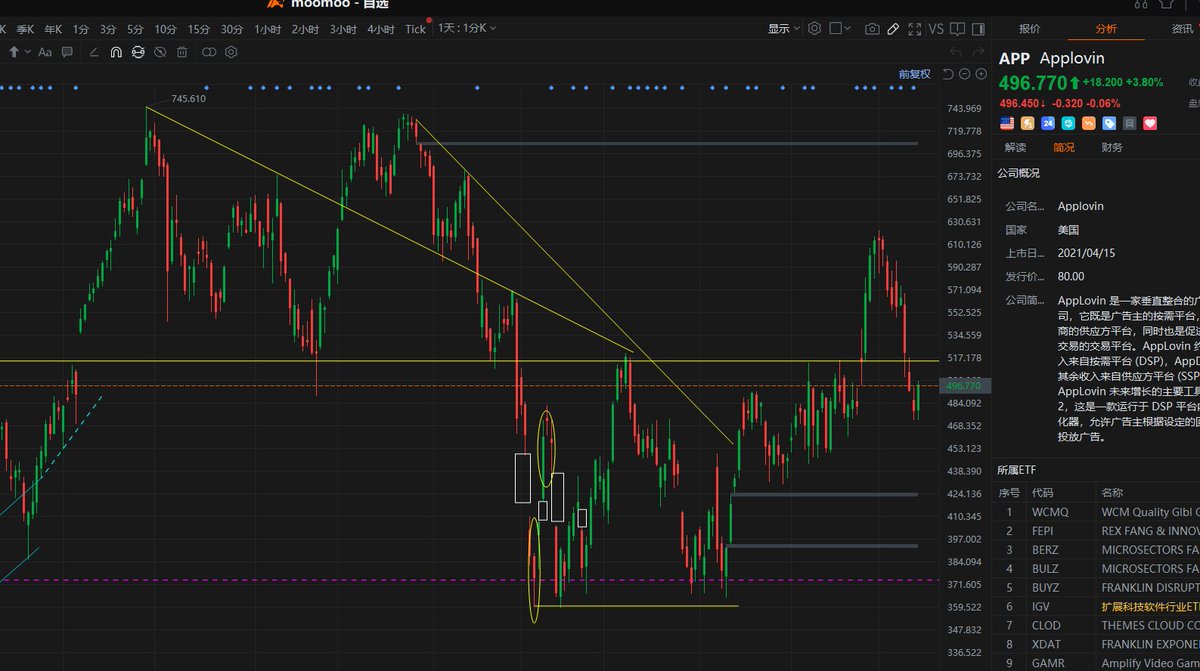Select BERZ ETF row

tap(1098, 550)
